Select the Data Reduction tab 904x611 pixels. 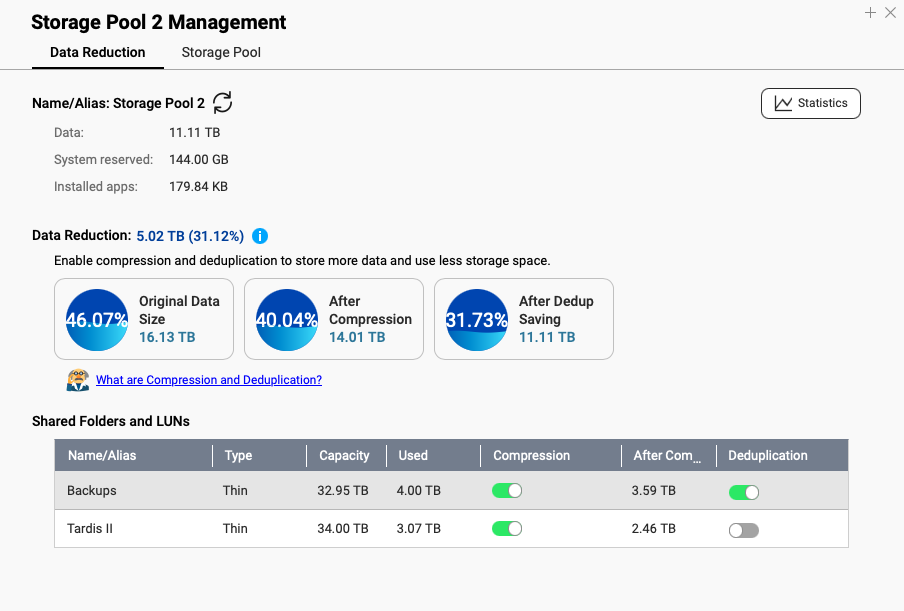(x=98, y=52)
